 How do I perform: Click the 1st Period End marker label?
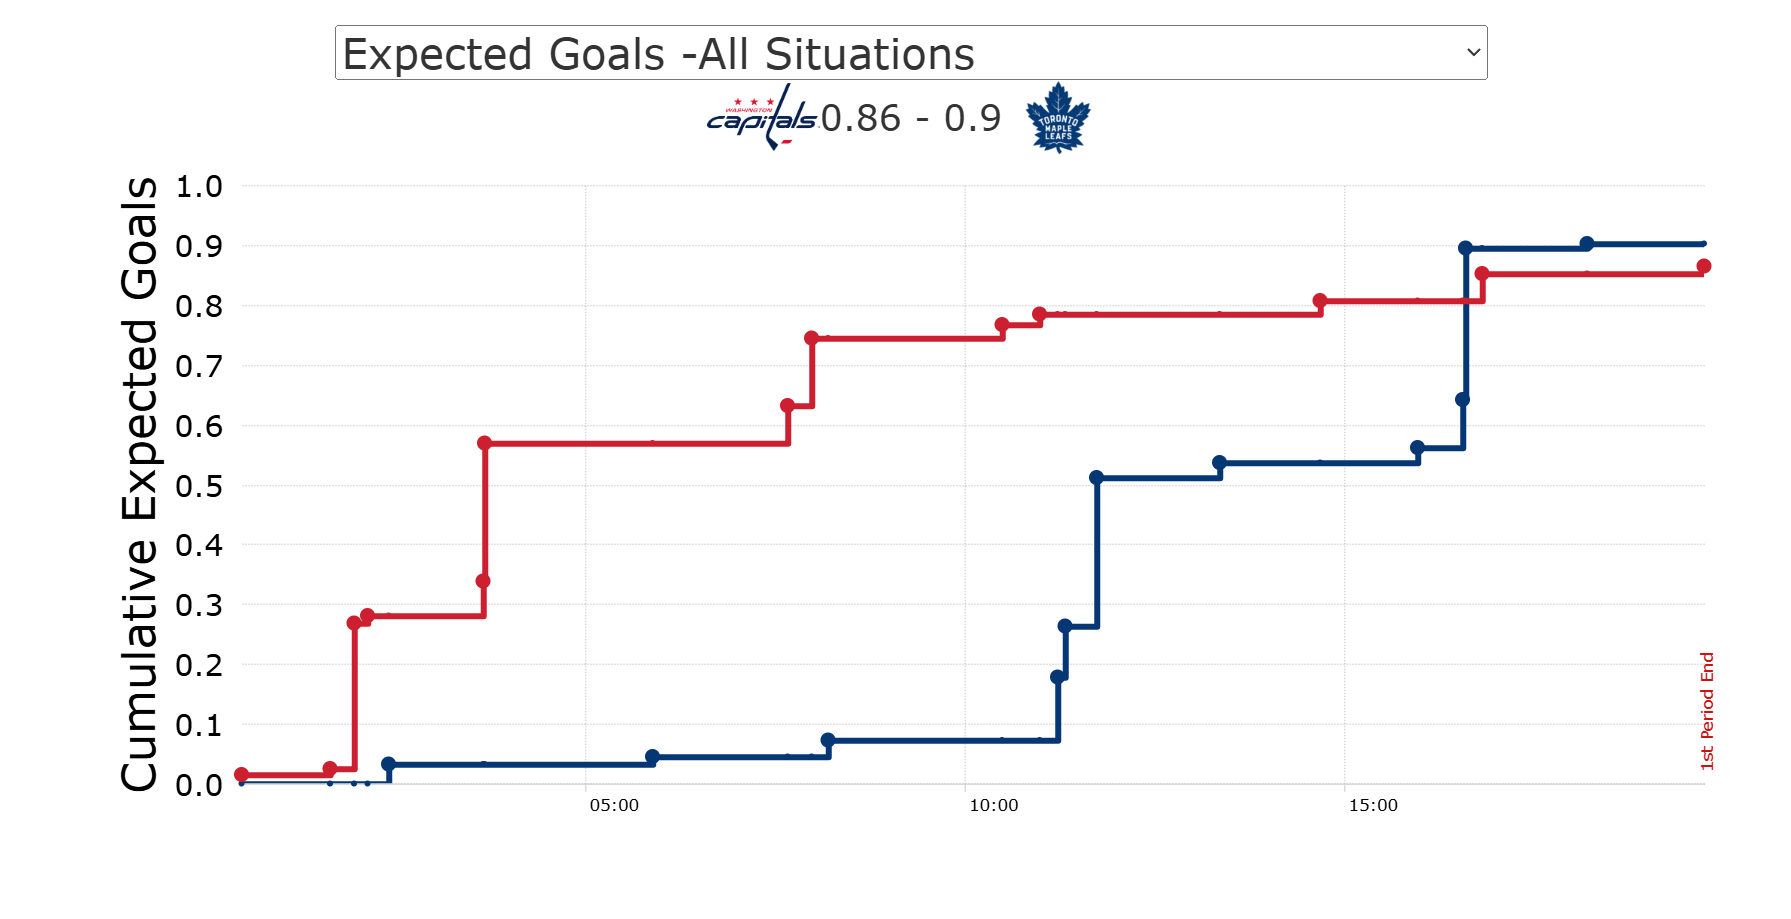tap(1707, 711)
